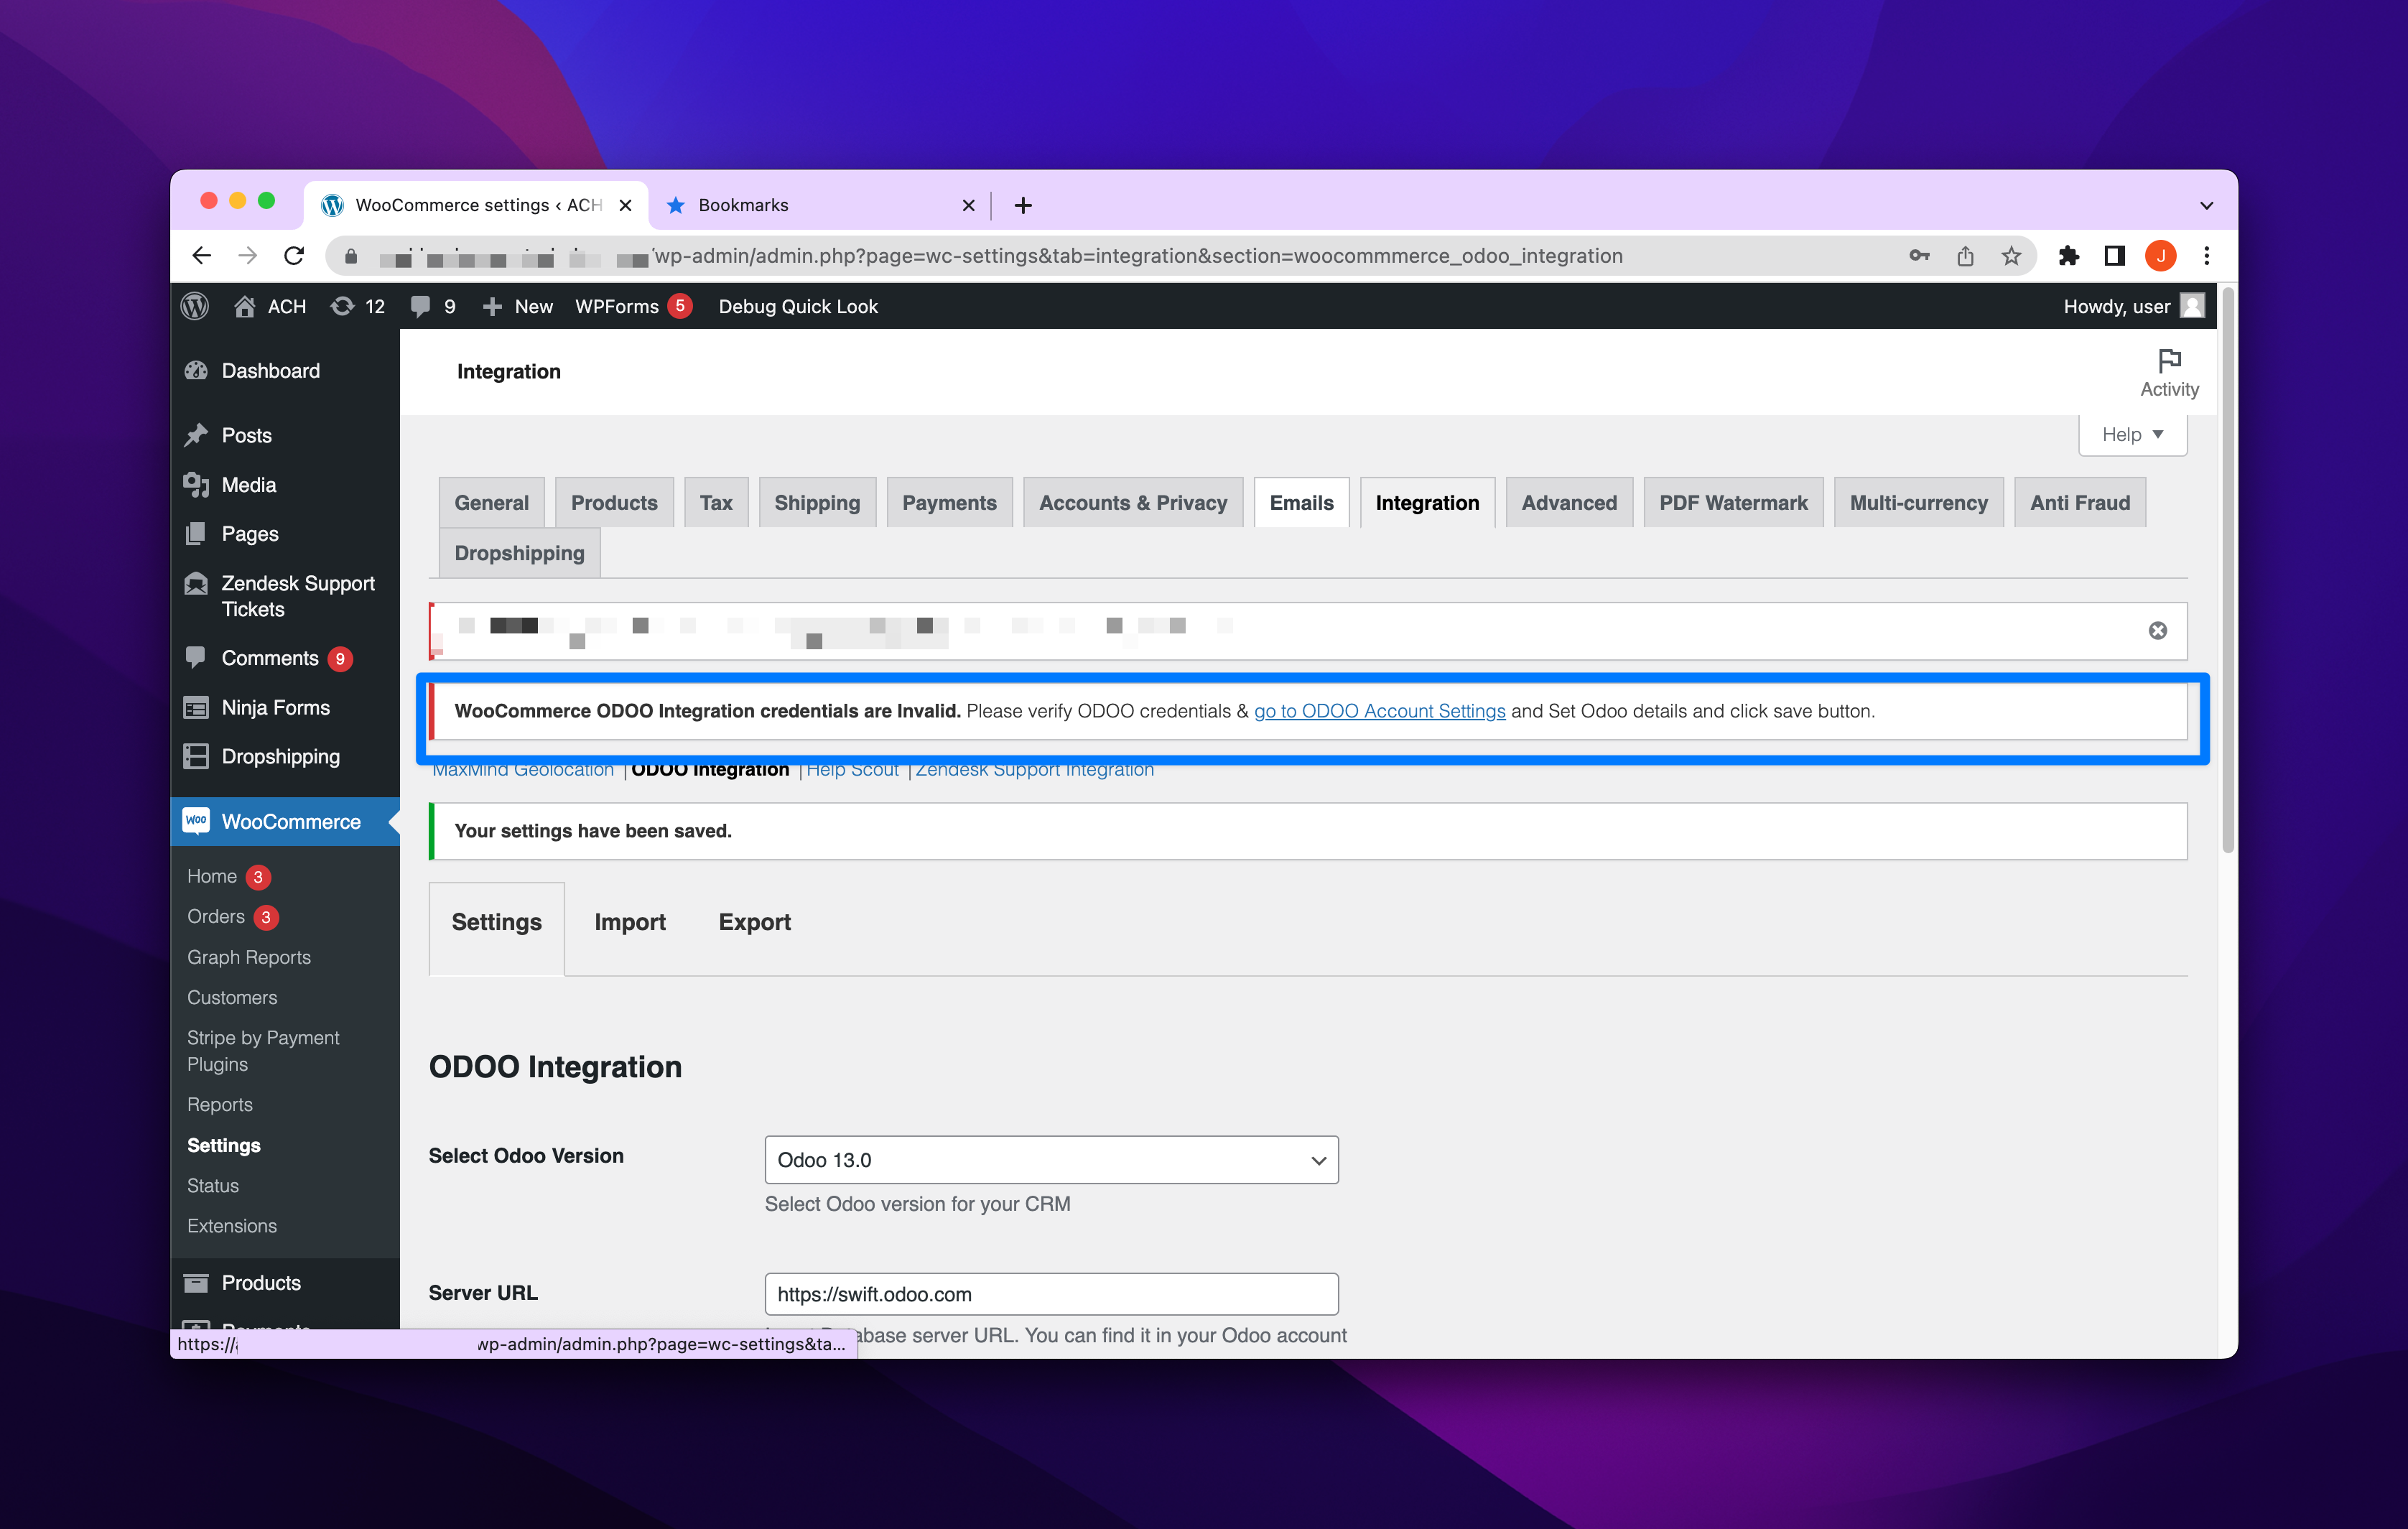Image resolution: width=2408 pixels, height=1529 pixels.
Task: Bookmark this page with star icon
Action: (2011, 256)
